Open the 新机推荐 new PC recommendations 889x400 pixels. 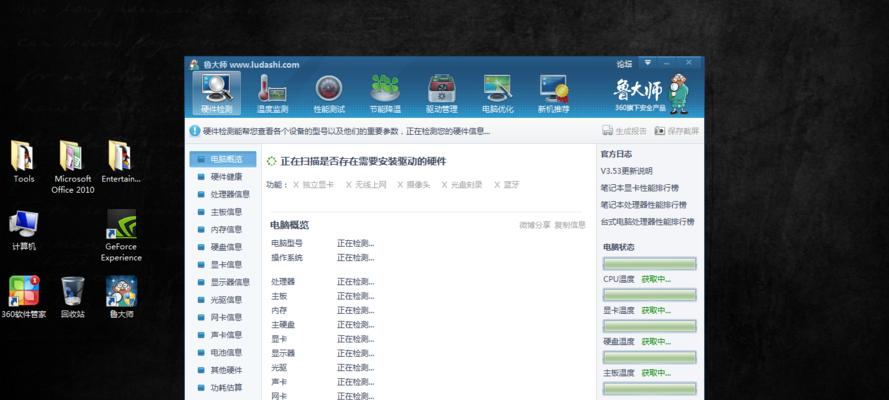coord(553,94)
